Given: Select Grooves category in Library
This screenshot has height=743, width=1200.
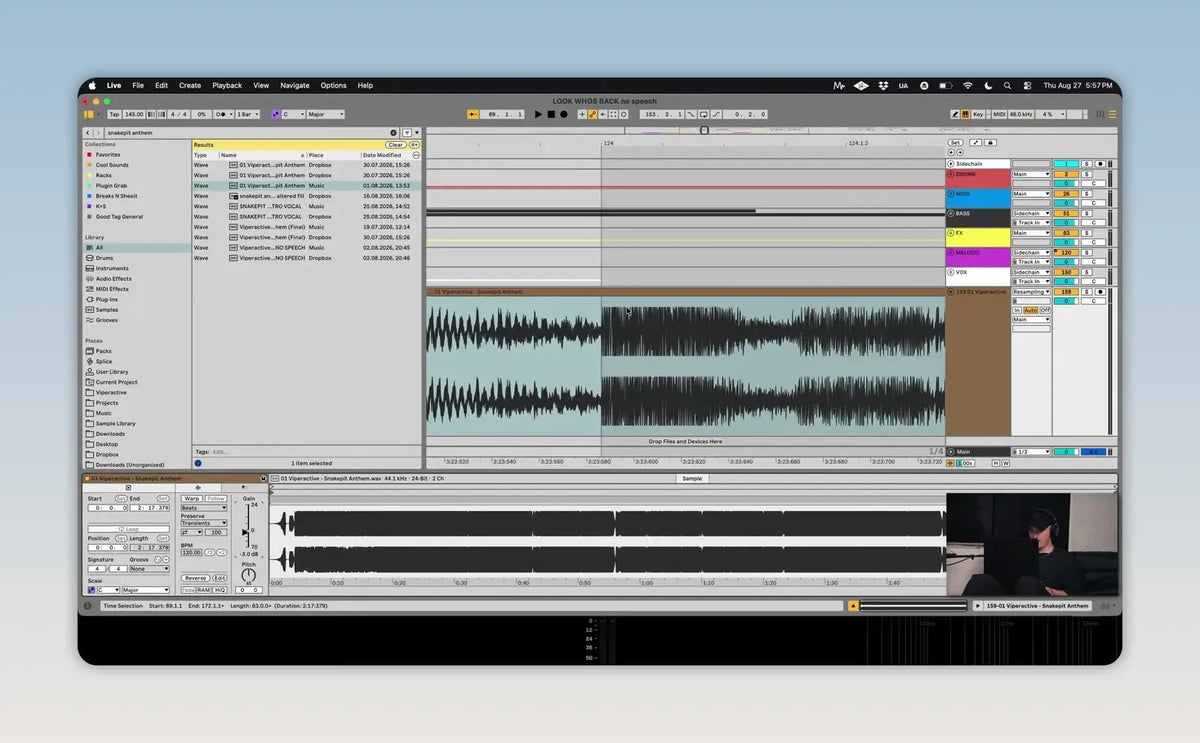Looking at the screenshot, I should (106, 320).
